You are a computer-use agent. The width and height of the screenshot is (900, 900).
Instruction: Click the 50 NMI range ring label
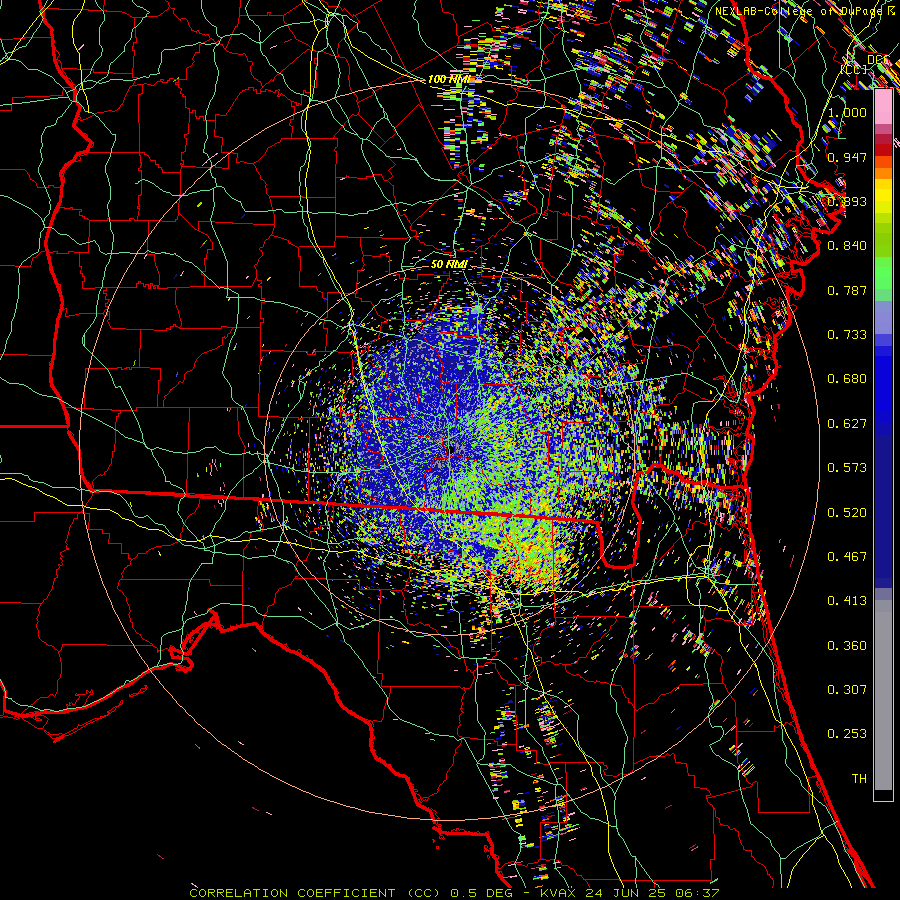tap(449, 264)
